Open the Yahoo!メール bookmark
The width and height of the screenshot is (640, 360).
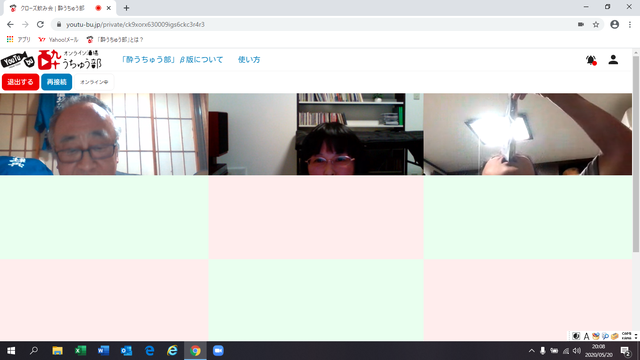(x=58, y=40)
